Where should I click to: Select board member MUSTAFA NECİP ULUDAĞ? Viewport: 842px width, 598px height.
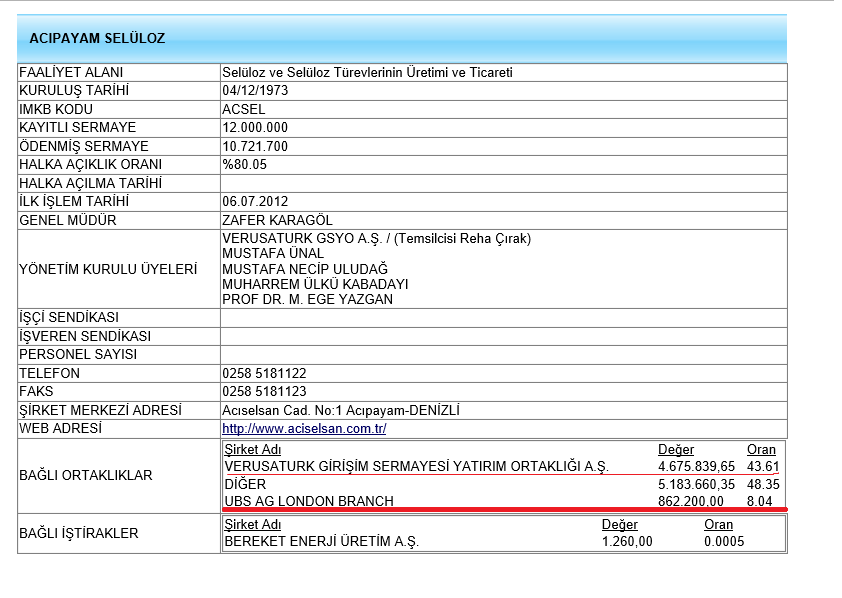[305, 269]
